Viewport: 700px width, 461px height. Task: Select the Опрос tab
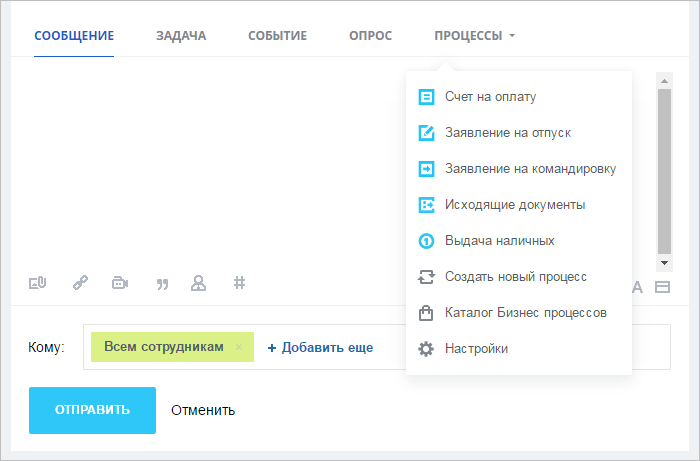point(371,36)
